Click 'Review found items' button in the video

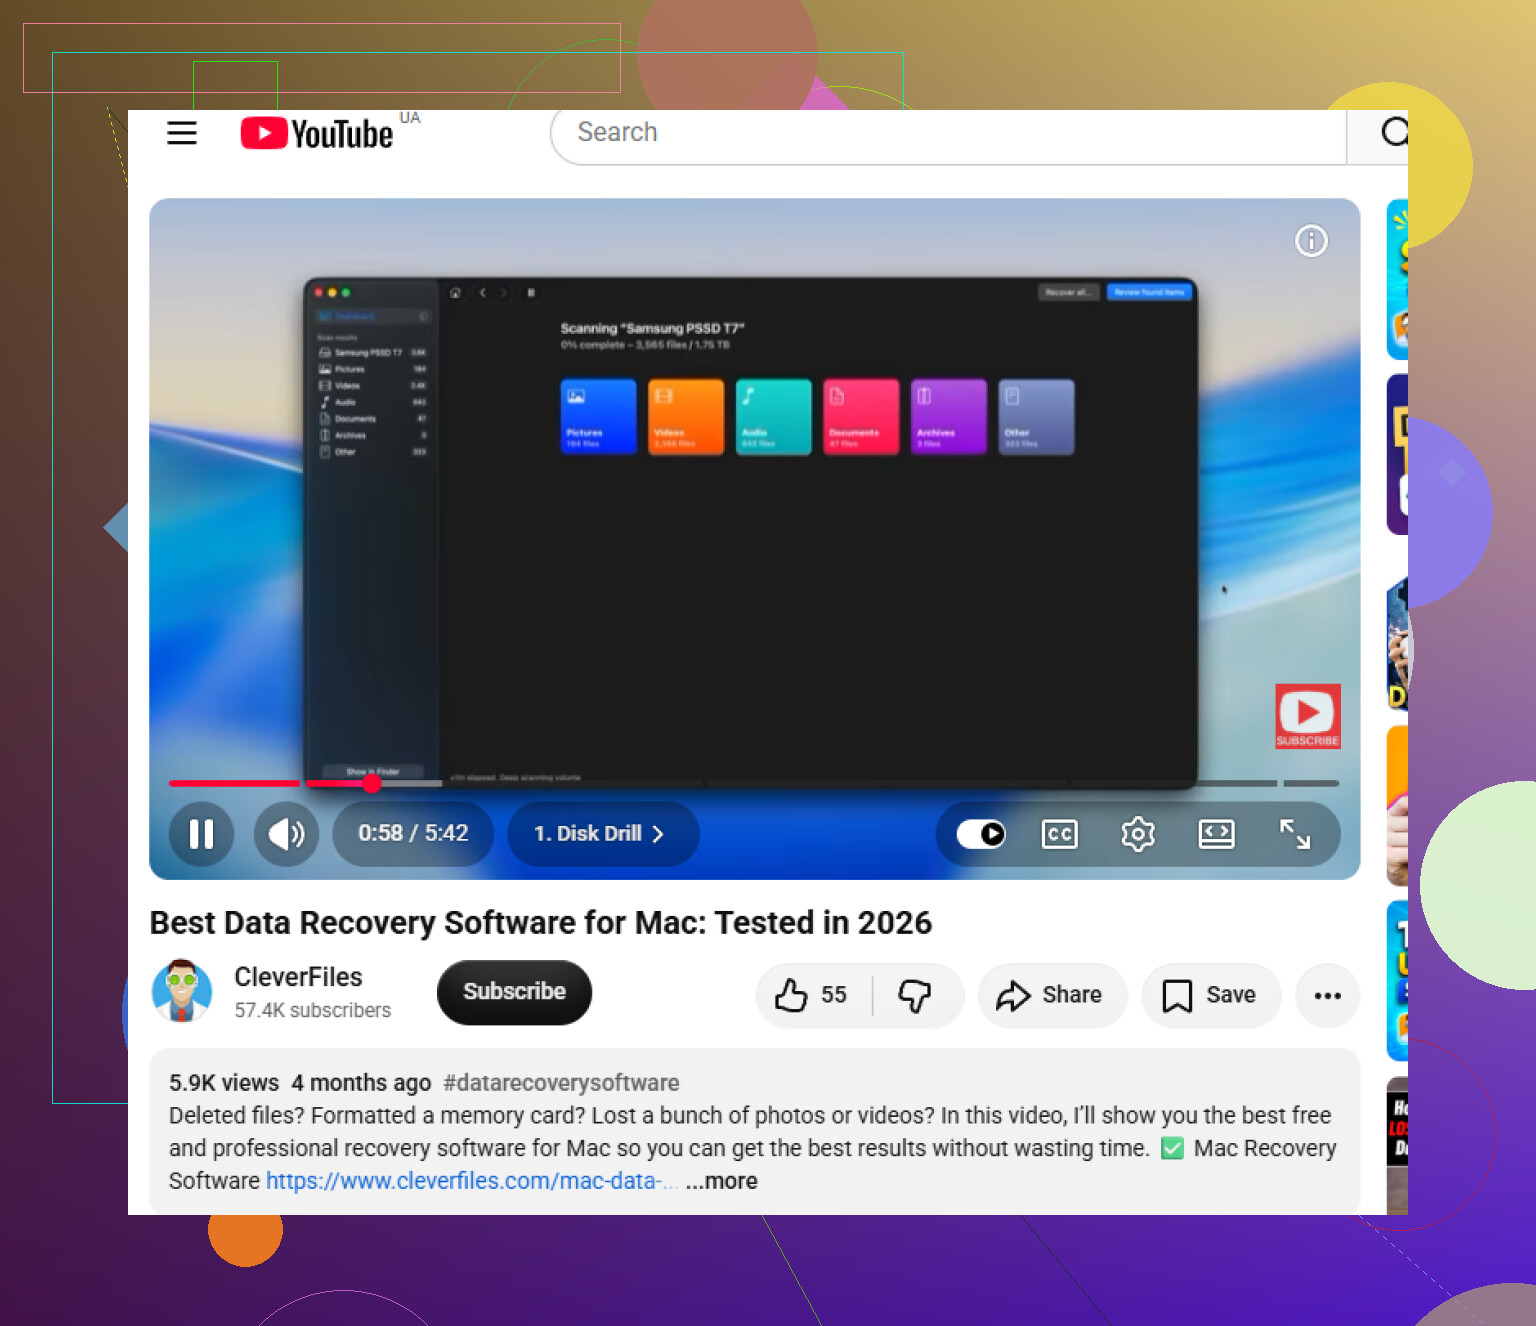point(1149,292)
